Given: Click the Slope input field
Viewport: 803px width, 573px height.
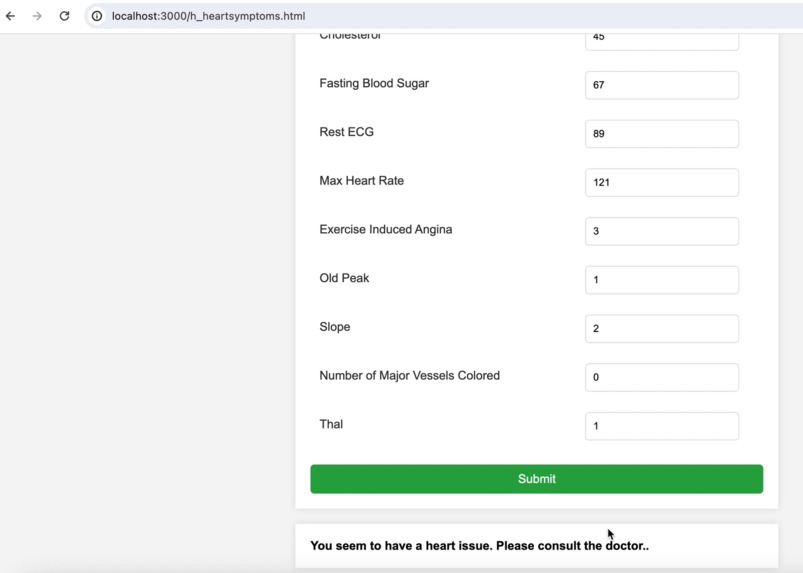Looking at the screenshot, I should tap(662, 328).
